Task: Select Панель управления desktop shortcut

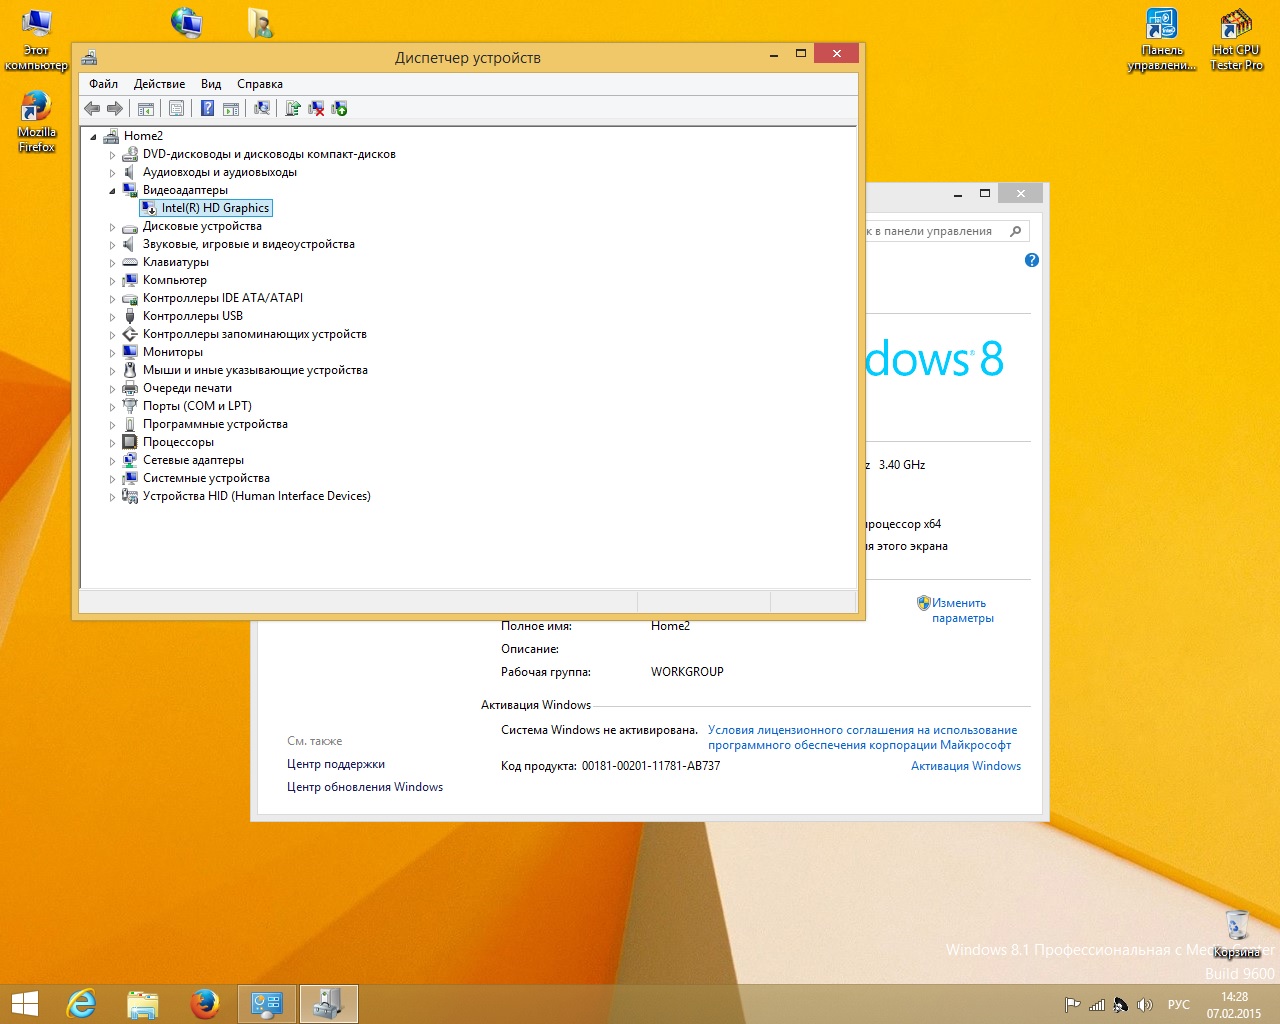Action: point(1161,40)
